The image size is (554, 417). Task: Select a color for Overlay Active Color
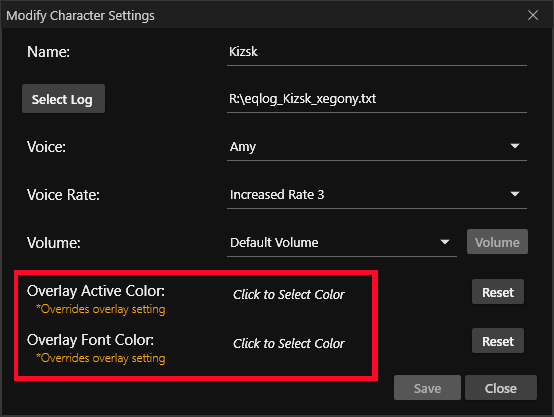[x=288, y=295]
